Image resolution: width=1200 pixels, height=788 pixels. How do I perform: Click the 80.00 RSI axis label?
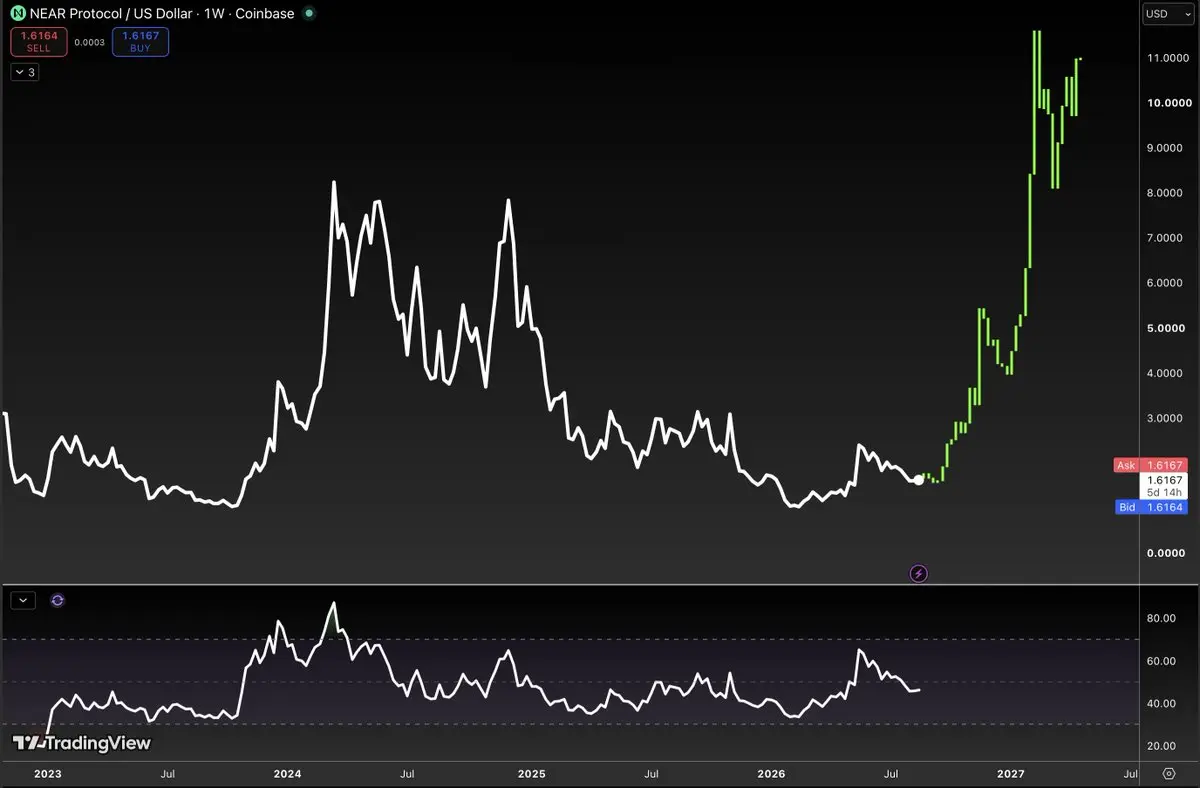(x=1160, y=619)
